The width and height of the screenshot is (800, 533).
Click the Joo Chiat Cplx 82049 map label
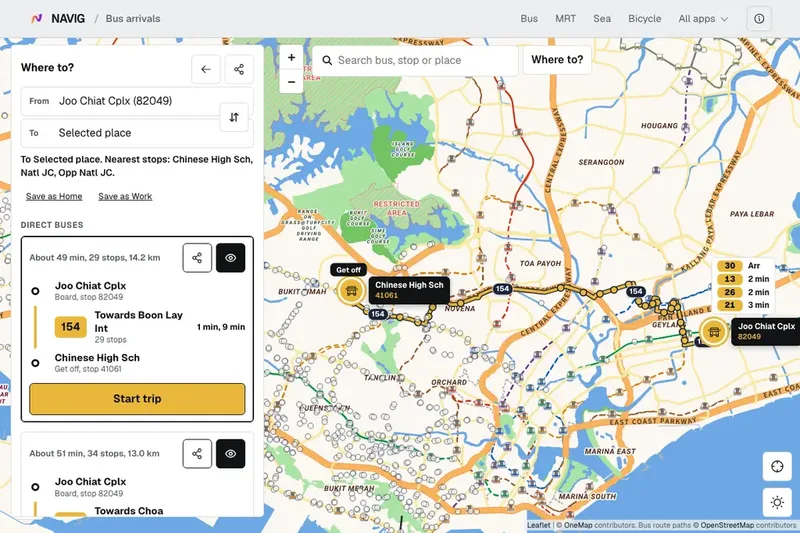click(766, 331)
